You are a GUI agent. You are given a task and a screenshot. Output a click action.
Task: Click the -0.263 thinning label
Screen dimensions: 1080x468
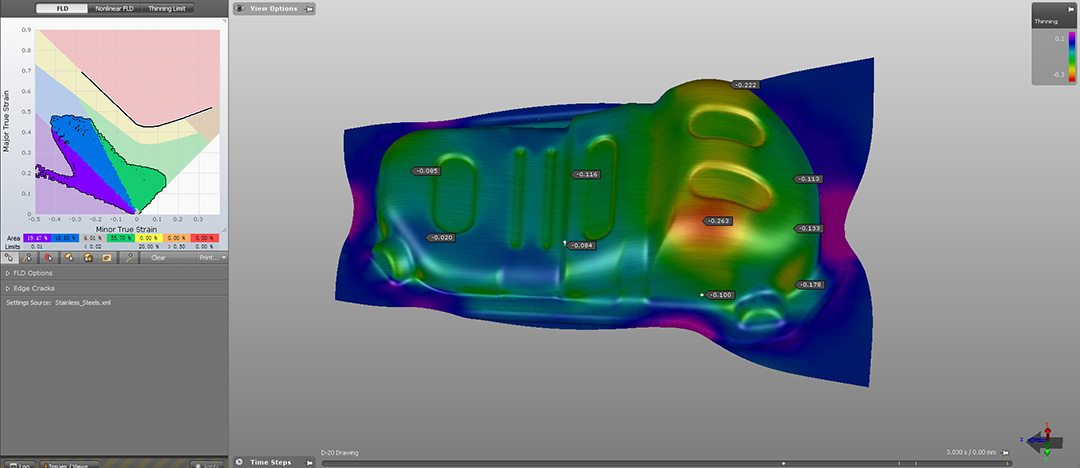717,221
